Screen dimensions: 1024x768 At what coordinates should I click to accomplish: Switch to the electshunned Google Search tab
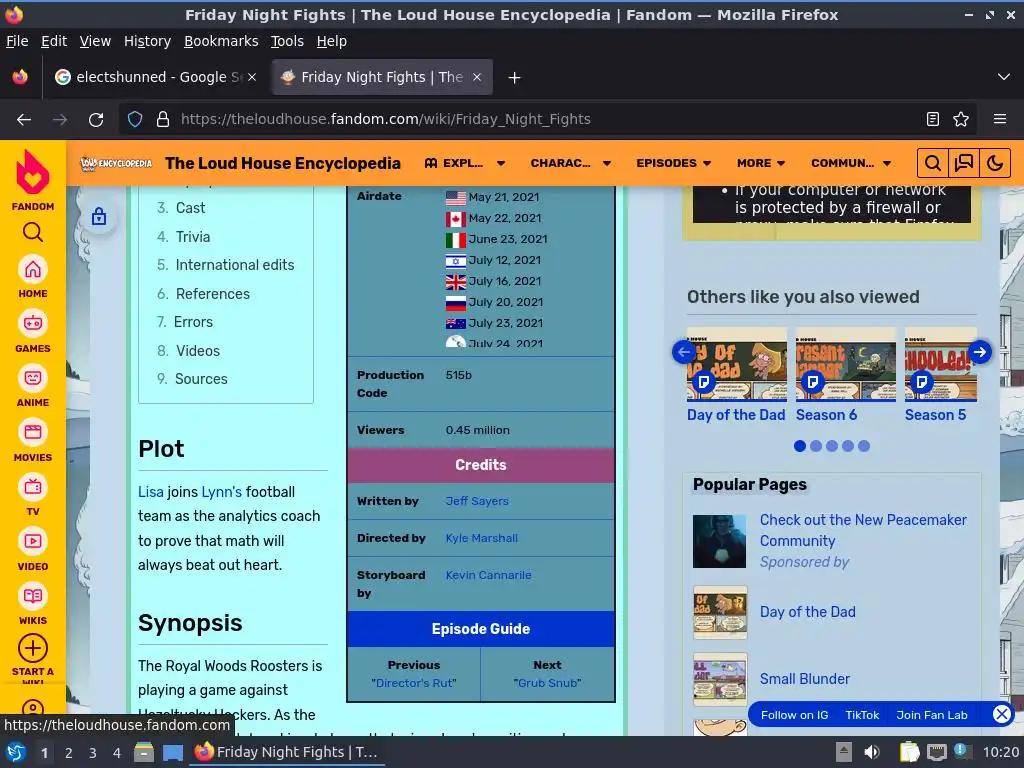[x=157, y=77]
